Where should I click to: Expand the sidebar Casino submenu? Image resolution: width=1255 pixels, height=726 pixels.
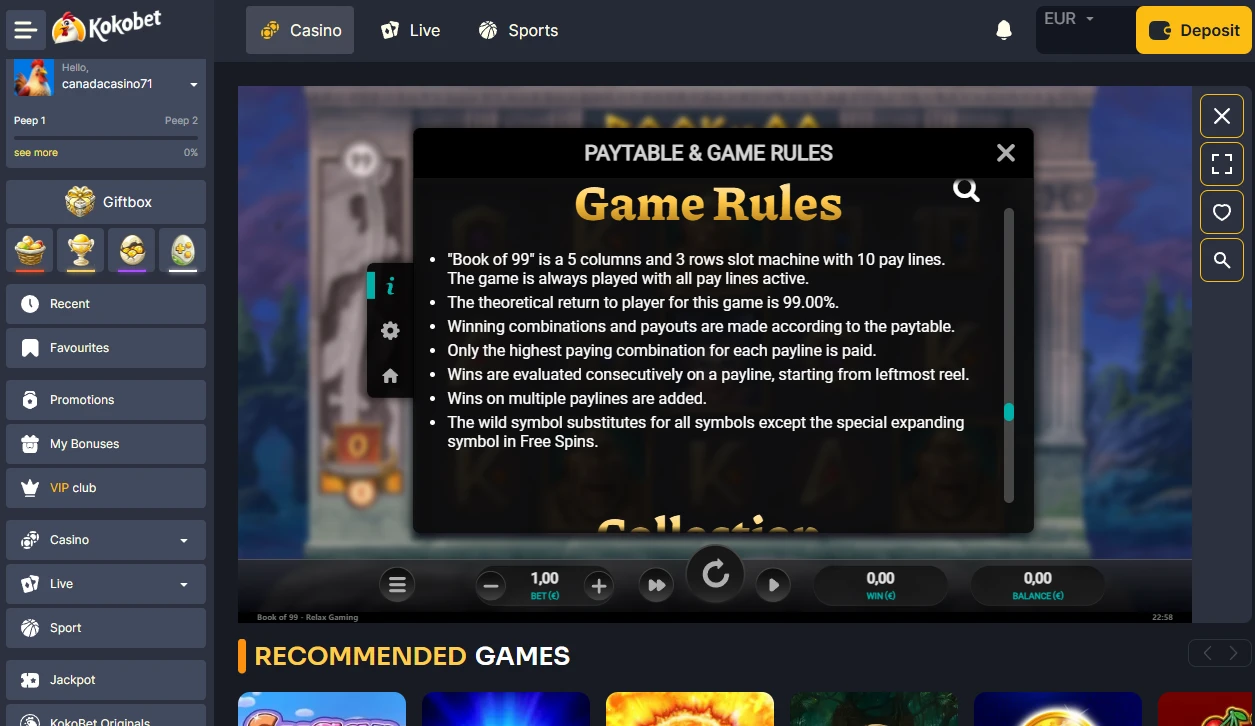[106, 540]
